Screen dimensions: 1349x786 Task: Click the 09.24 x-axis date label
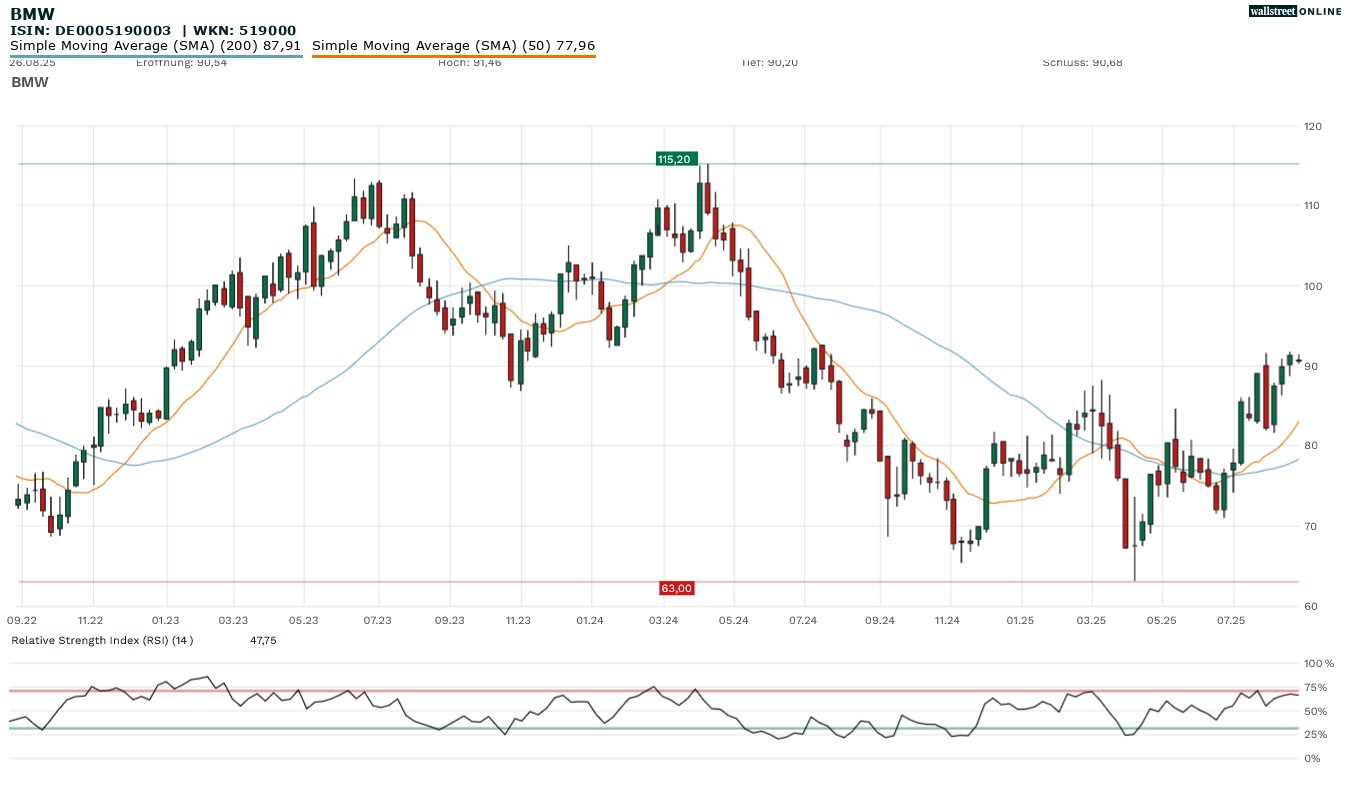[x=879, y=621]
